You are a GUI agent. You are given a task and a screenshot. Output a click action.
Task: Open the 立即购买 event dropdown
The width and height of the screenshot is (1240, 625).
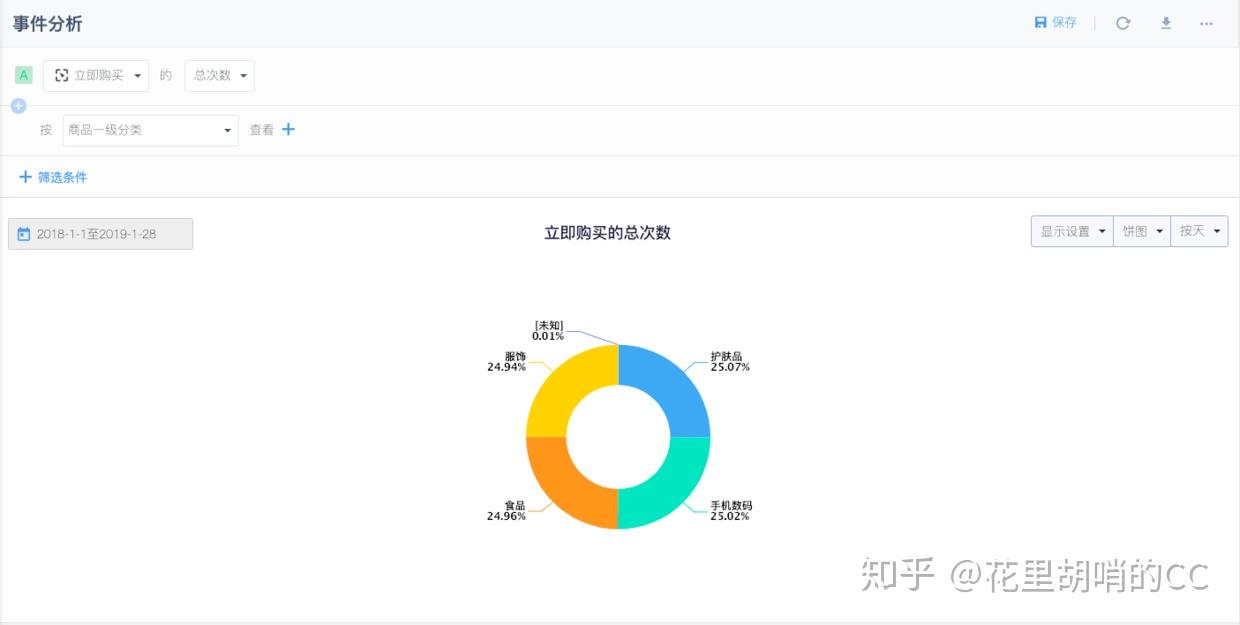pos(96,76)
